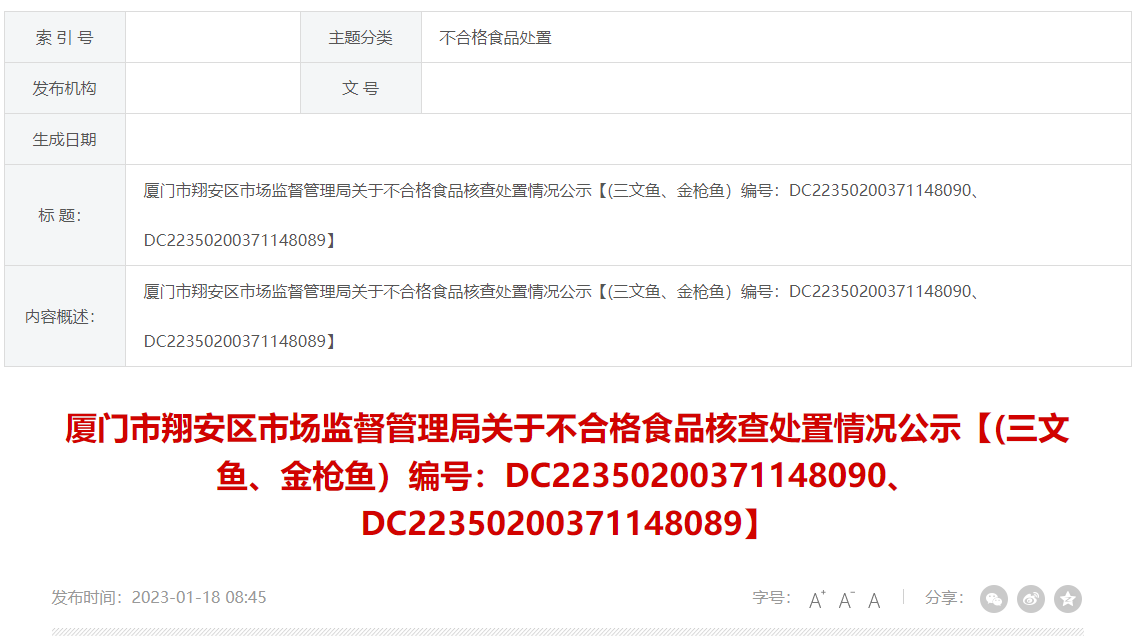Screen dimensions: 1138x644
Task: Click the red article headline
Action: point(567,476)
